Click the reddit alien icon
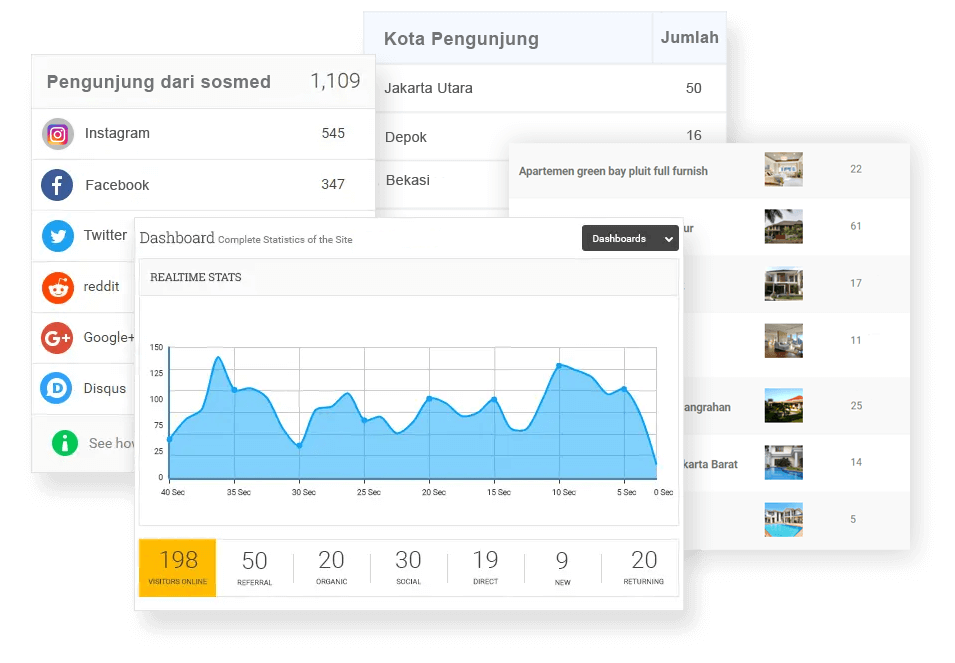The height and width of the screenshot is (663, 955). coord(58,287)
